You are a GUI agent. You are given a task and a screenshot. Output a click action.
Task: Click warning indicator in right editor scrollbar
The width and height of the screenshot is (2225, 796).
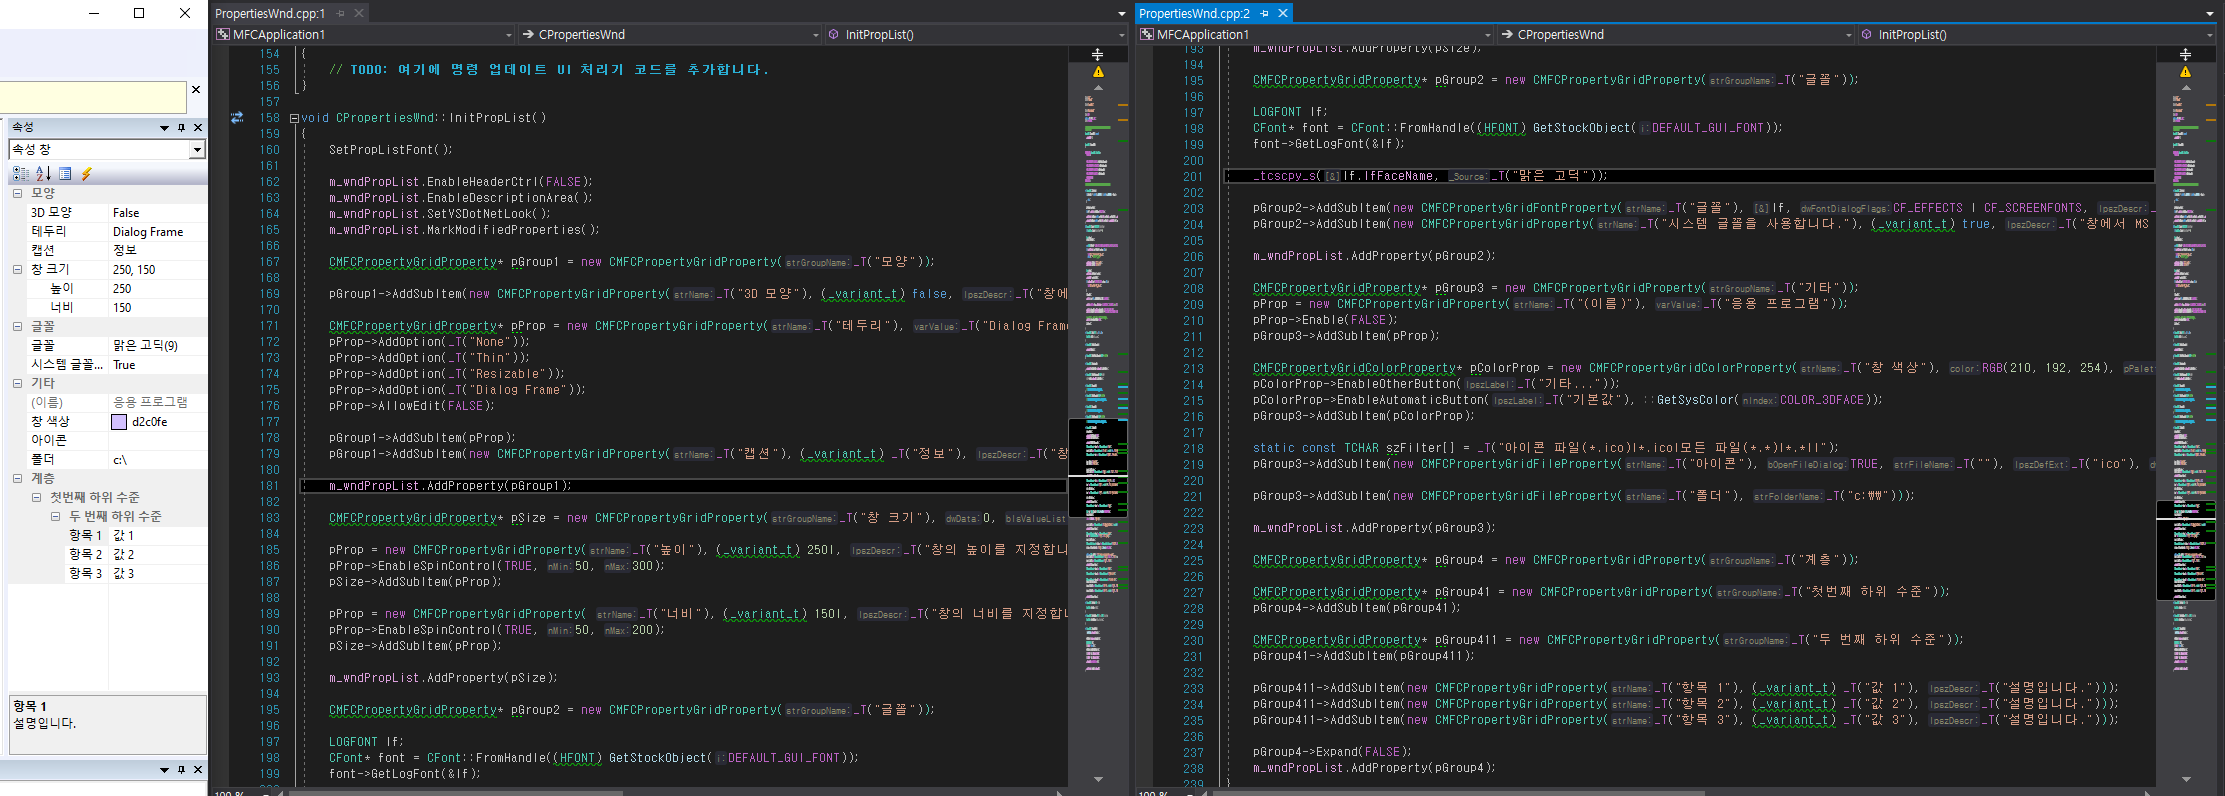click(x=2185, y=72)
